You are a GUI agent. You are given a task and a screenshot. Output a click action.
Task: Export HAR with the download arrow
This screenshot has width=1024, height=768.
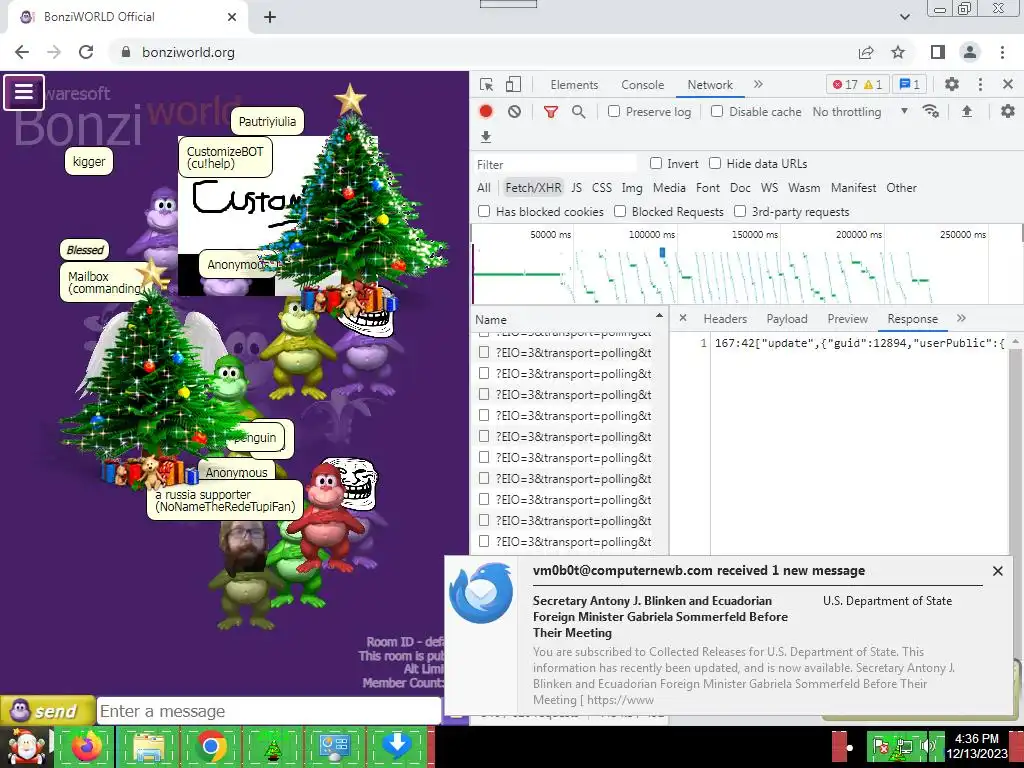click(x=486, y=136)
